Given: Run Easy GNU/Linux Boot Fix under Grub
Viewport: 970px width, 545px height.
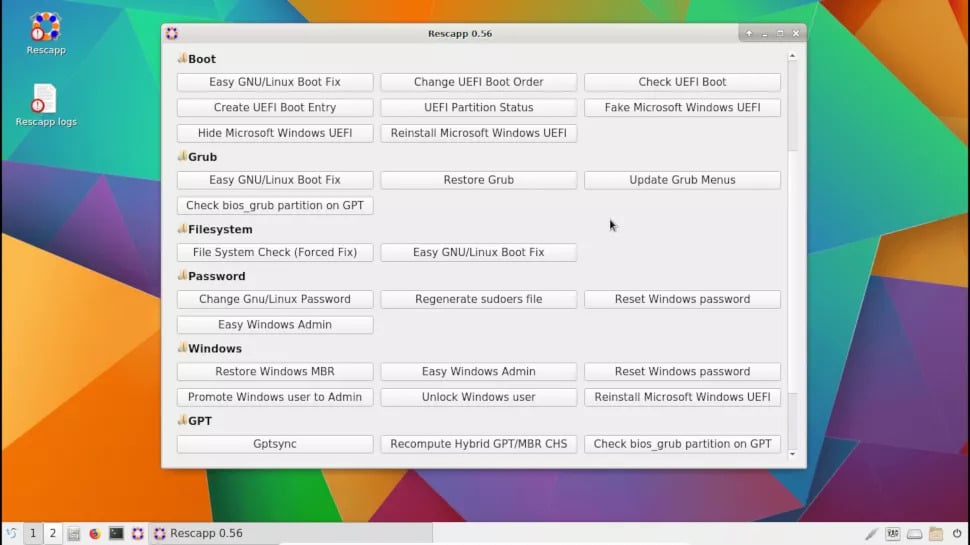Looking at the screenshot, I should (x=275, y=180).
